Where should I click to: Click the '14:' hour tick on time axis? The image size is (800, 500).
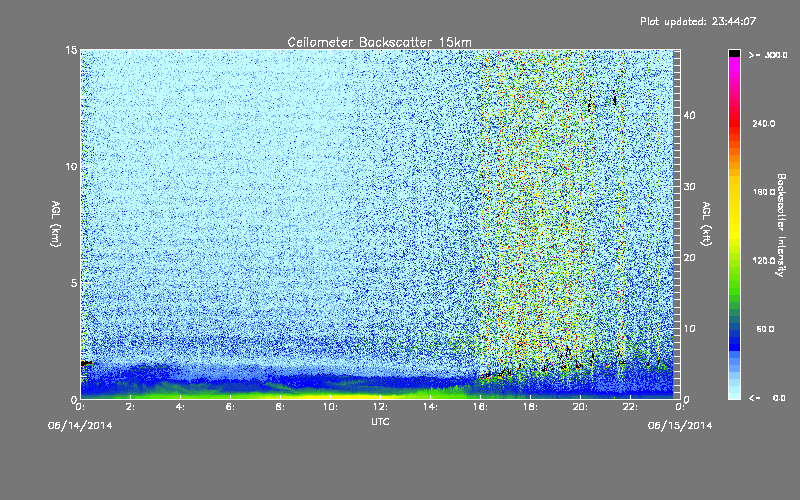tap(431, 407)
